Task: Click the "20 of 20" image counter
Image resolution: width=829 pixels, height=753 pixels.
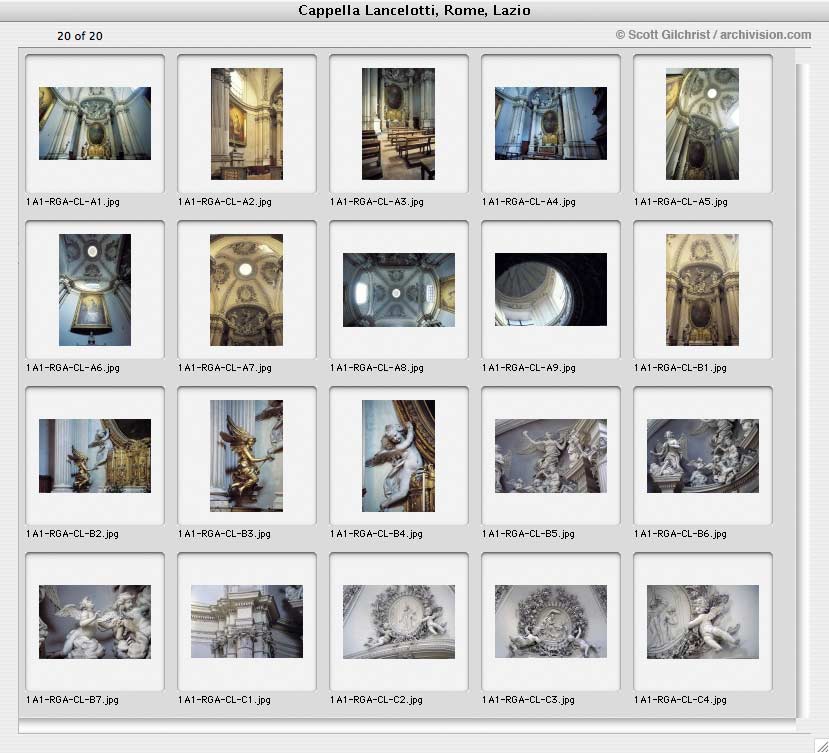Action: 80,36
